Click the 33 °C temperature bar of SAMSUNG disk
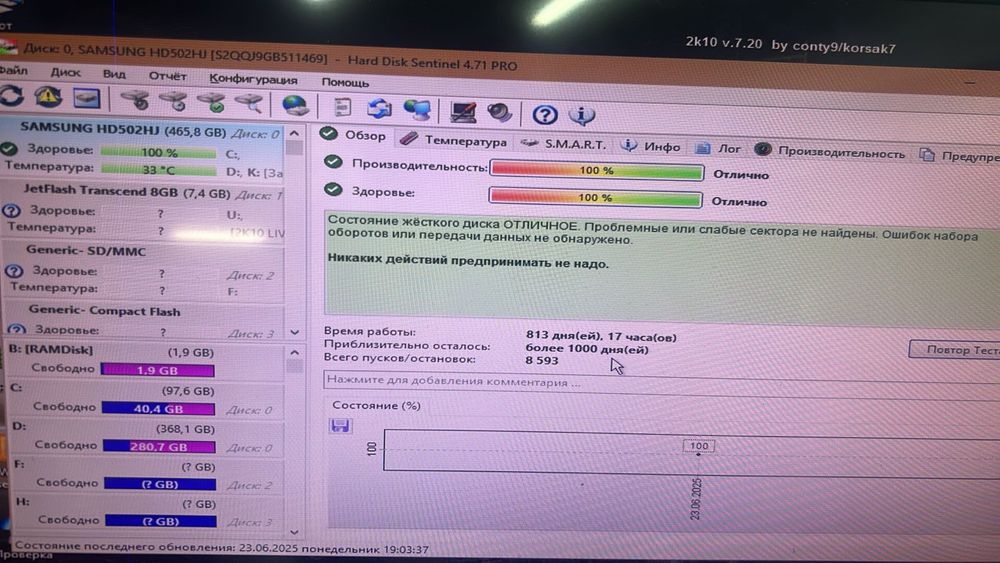The image size is (1000, 563). (x=158, y=170)
